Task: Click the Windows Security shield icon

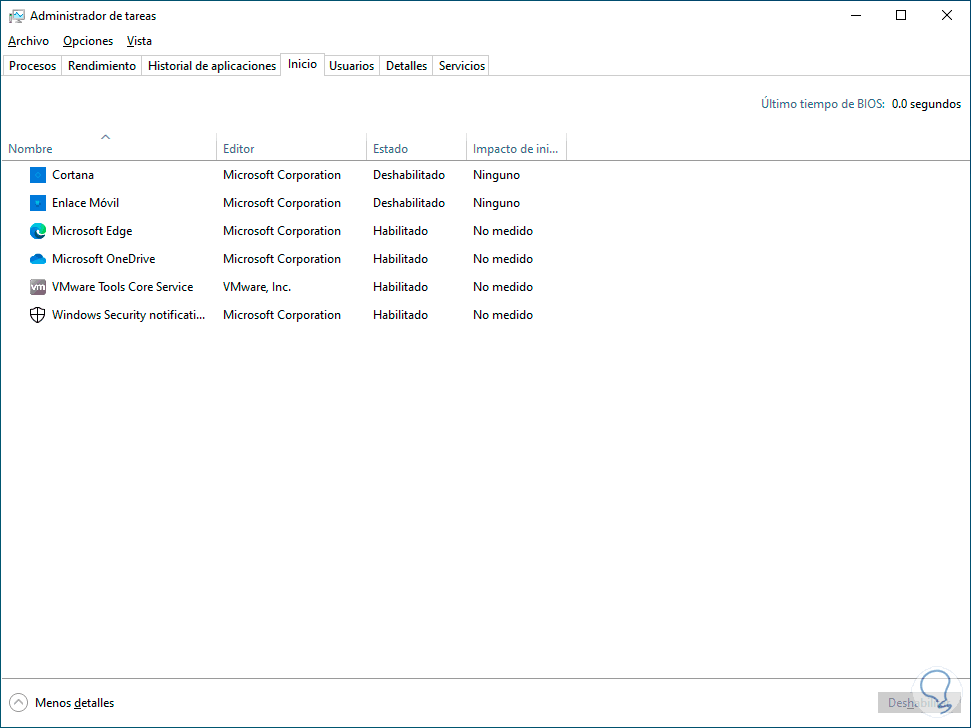Action: pyautogui.click(x=38, y=314)
